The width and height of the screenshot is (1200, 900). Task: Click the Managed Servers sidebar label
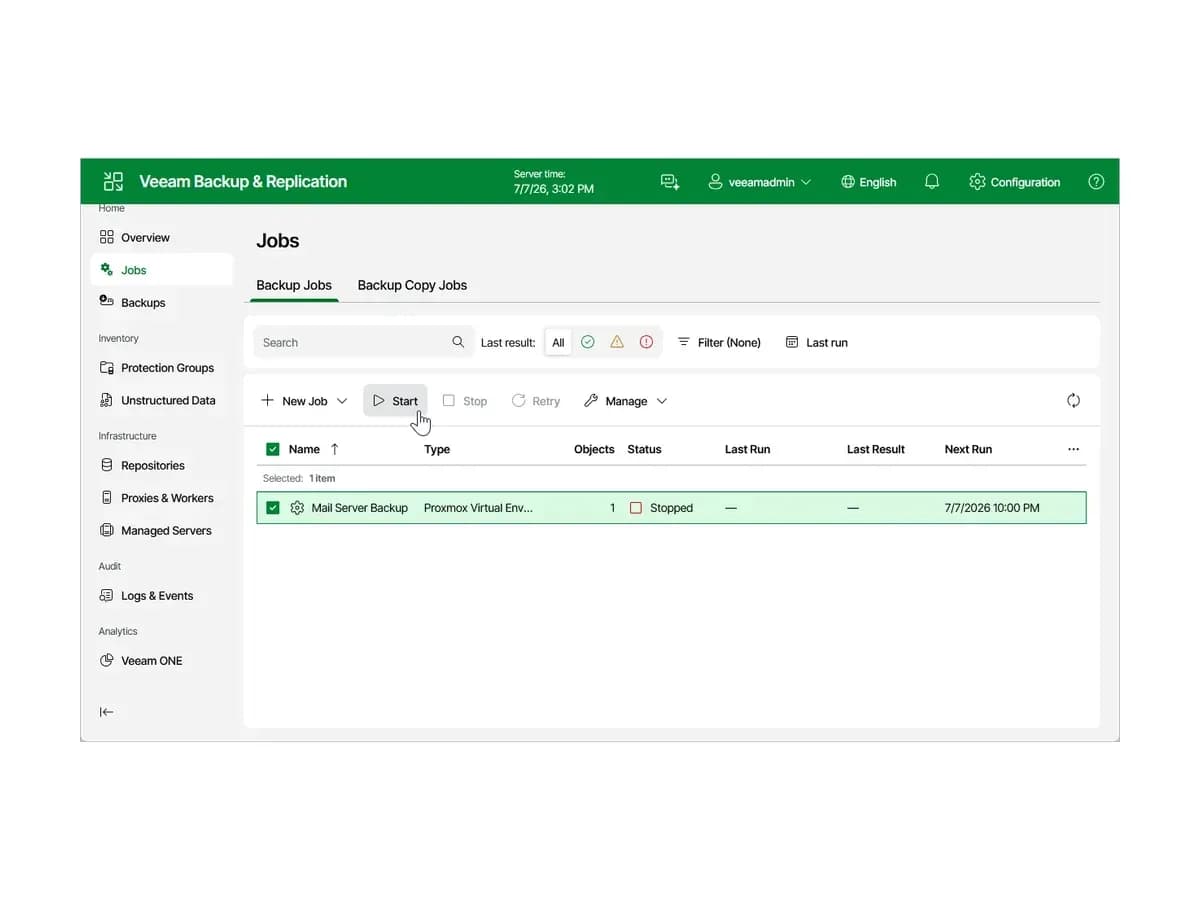click(x=166, y=531)
